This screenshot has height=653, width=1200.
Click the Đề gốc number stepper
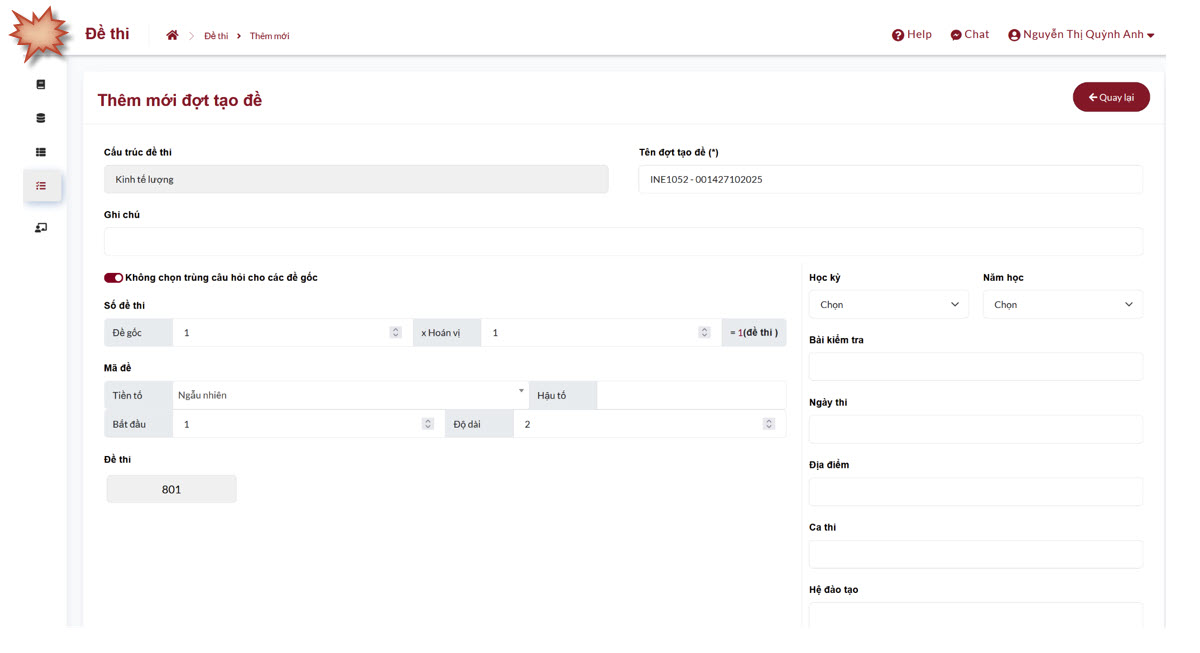tap(395, 333)
